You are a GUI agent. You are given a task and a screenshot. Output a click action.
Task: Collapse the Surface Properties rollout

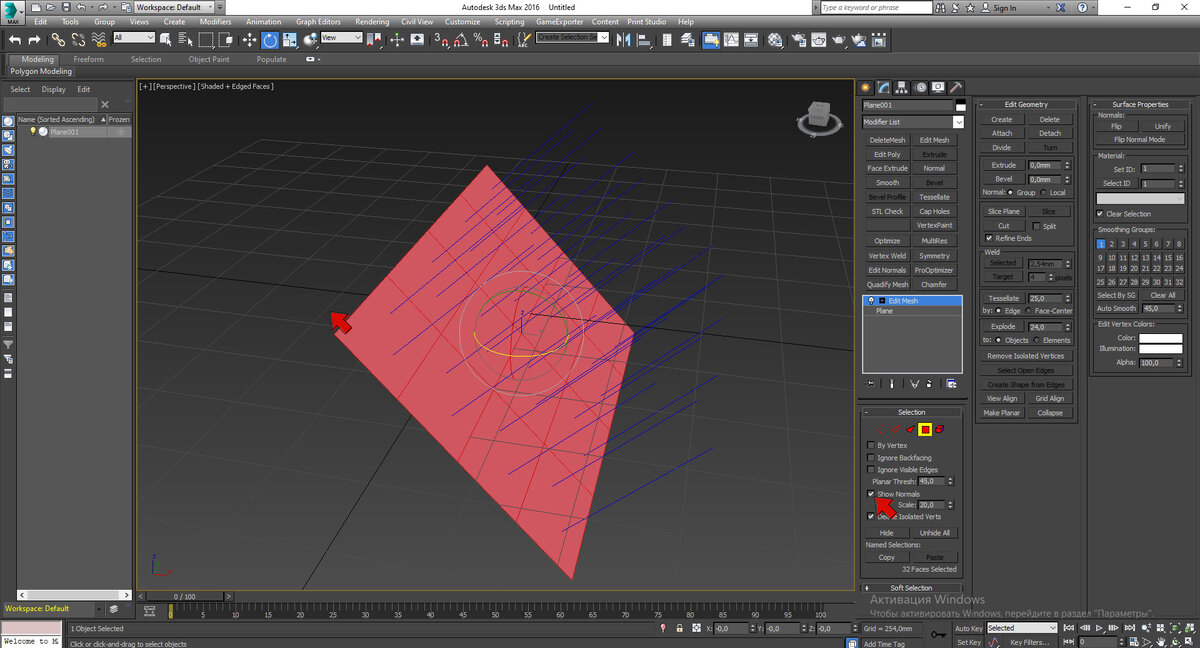1139,104
